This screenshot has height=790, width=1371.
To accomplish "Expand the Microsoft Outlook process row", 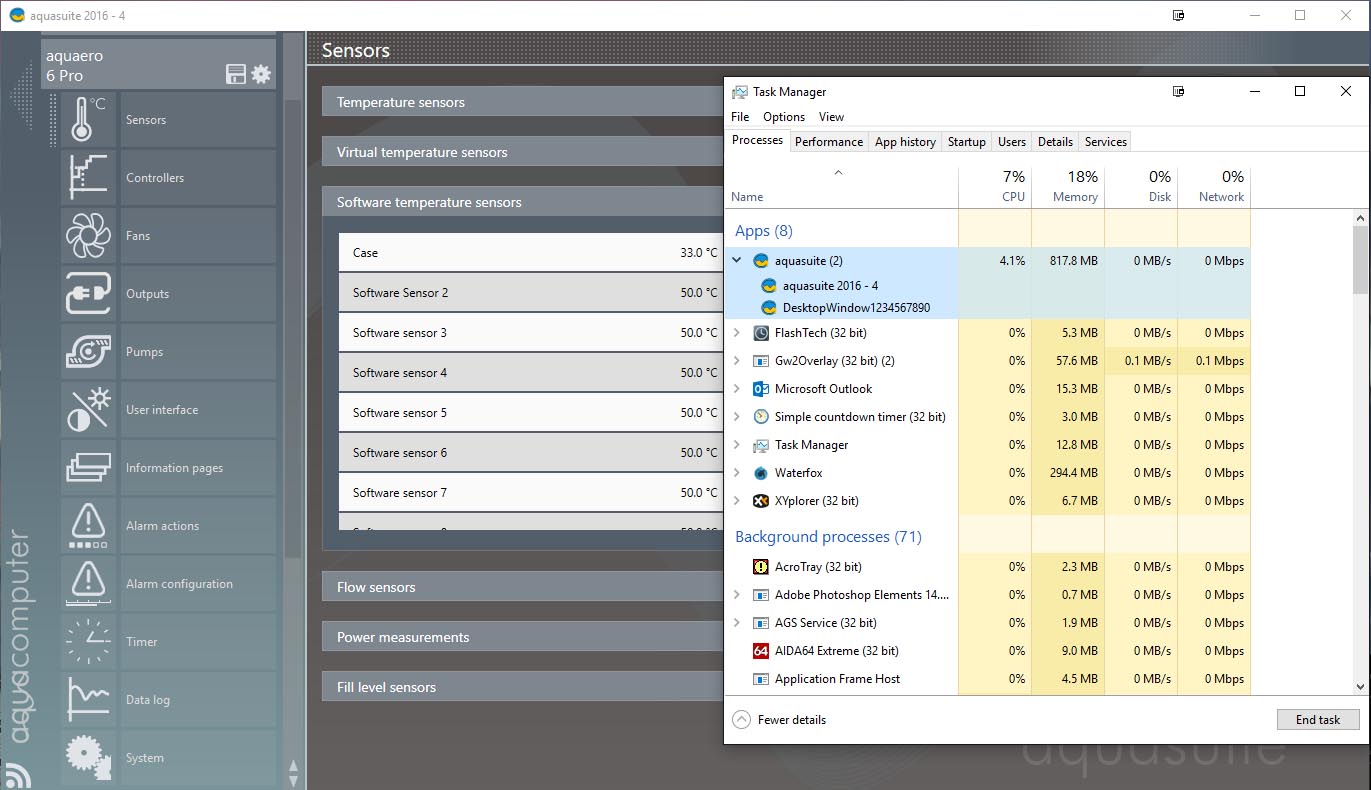I will coord(737,389).
